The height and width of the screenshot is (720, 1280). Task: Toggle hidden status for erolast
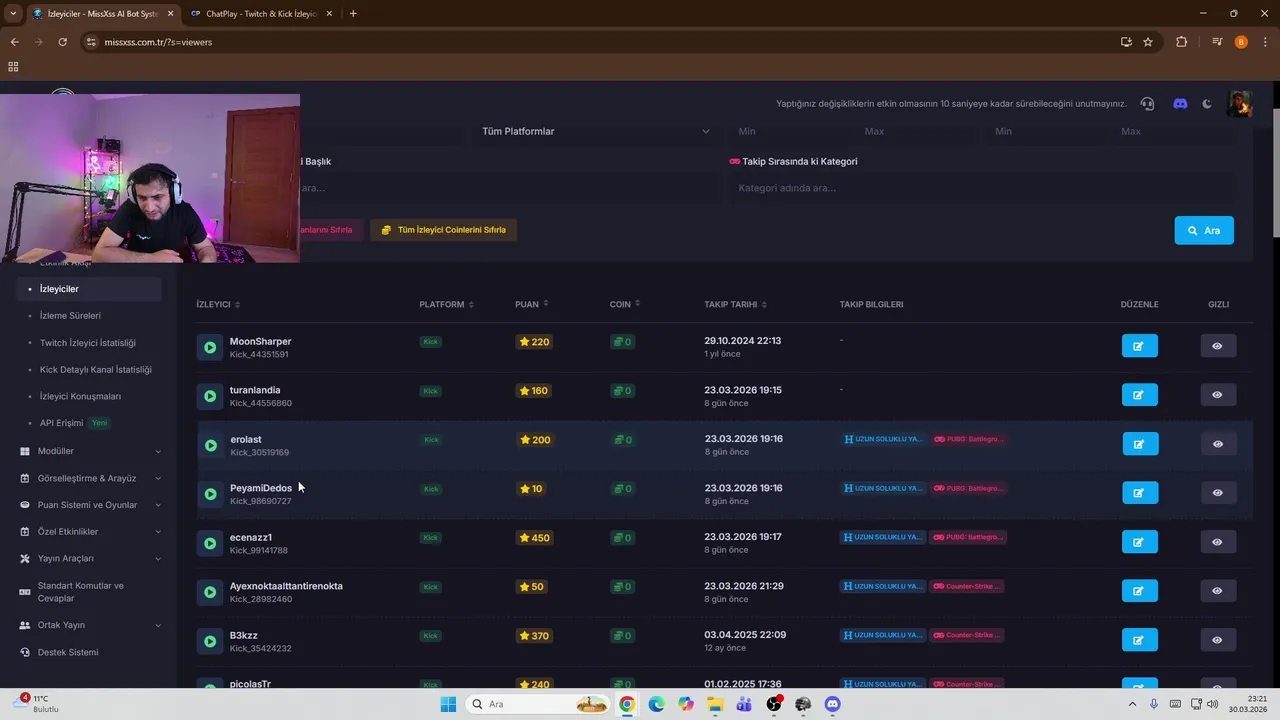click(1217, 444)
